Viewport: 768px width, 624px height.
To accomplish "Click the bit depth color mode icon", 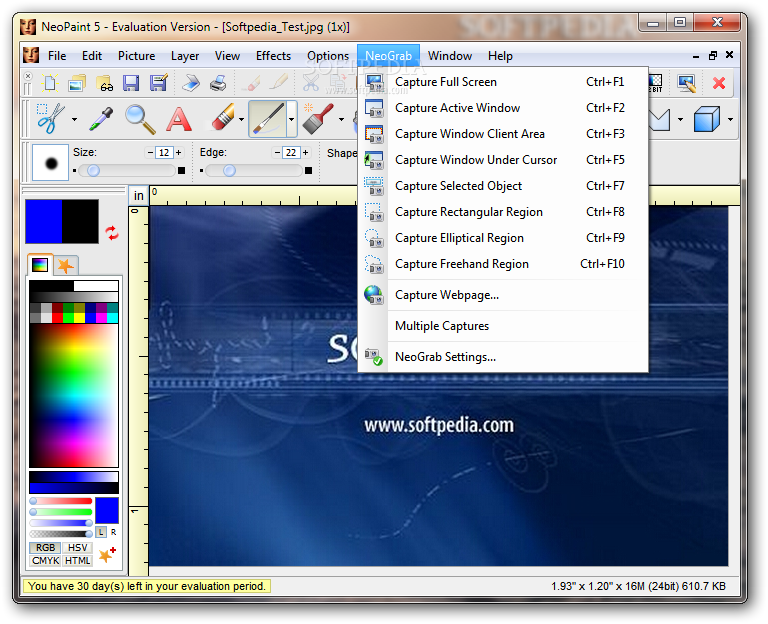I will tap(655, 83).
